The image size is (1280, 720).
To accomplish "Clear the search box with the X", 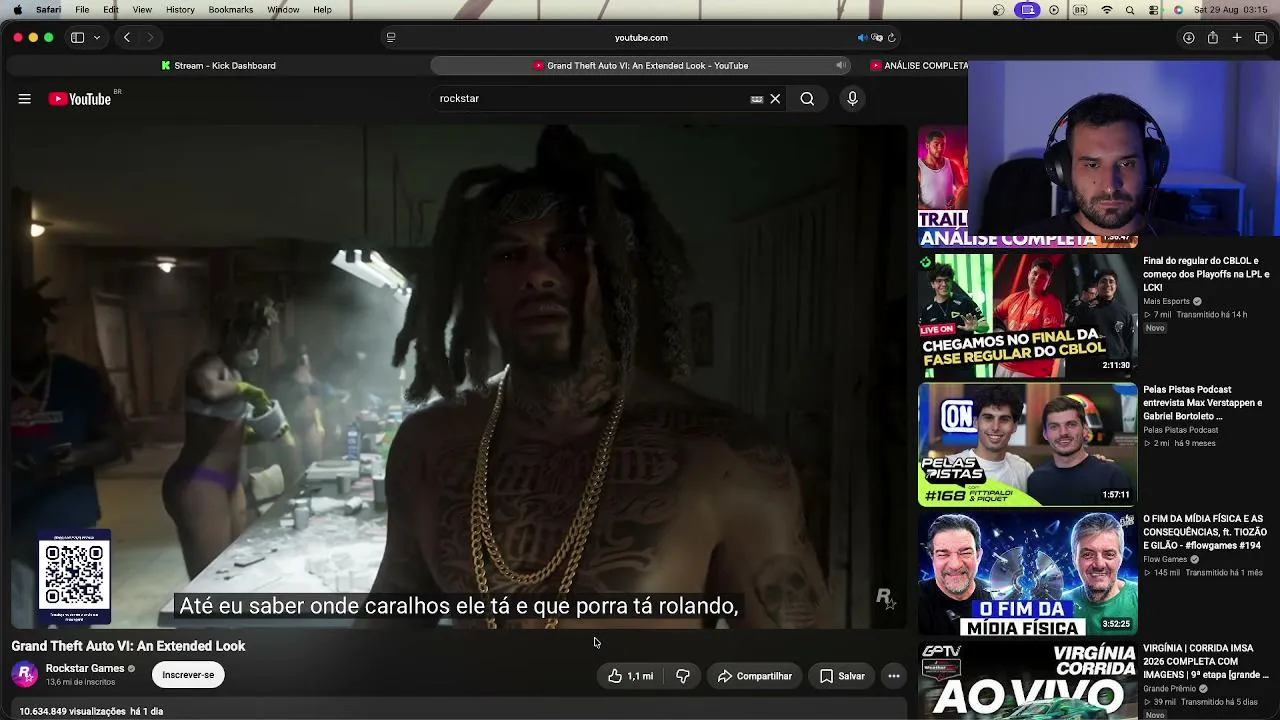I will tap(775, 99).
